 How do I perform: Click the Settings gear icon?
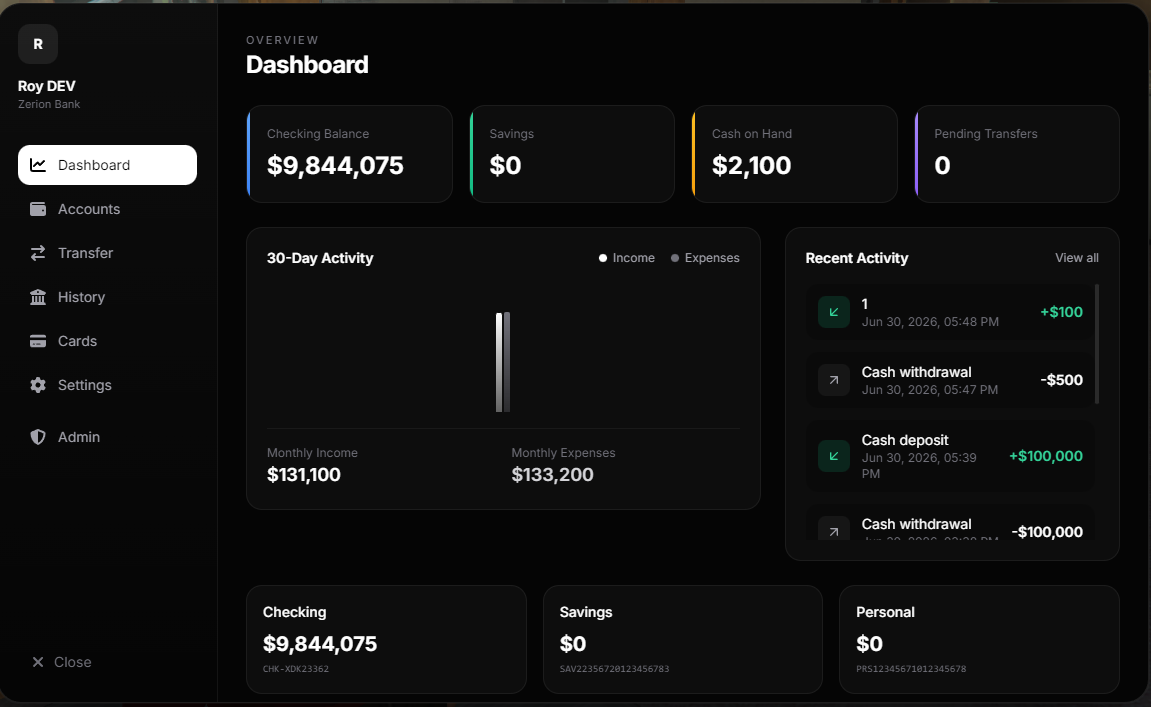(37, 385)
